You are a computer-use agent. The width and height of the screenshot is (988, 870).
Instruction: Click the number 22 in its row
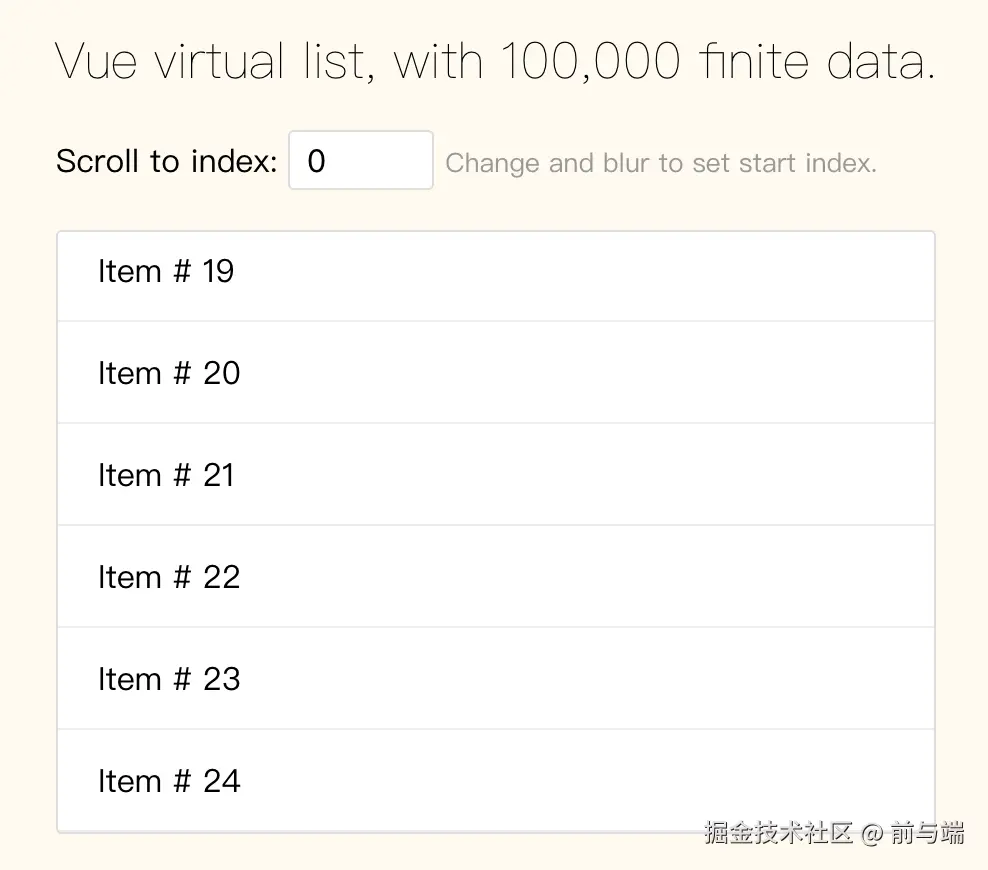(221, 577)
